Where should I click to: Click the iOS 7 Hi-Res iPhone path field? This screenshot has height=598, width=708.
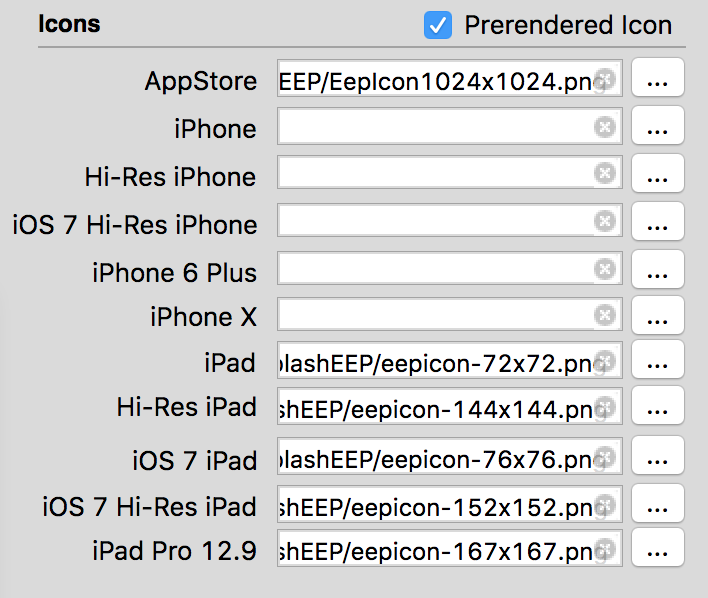tap(435, 222)
